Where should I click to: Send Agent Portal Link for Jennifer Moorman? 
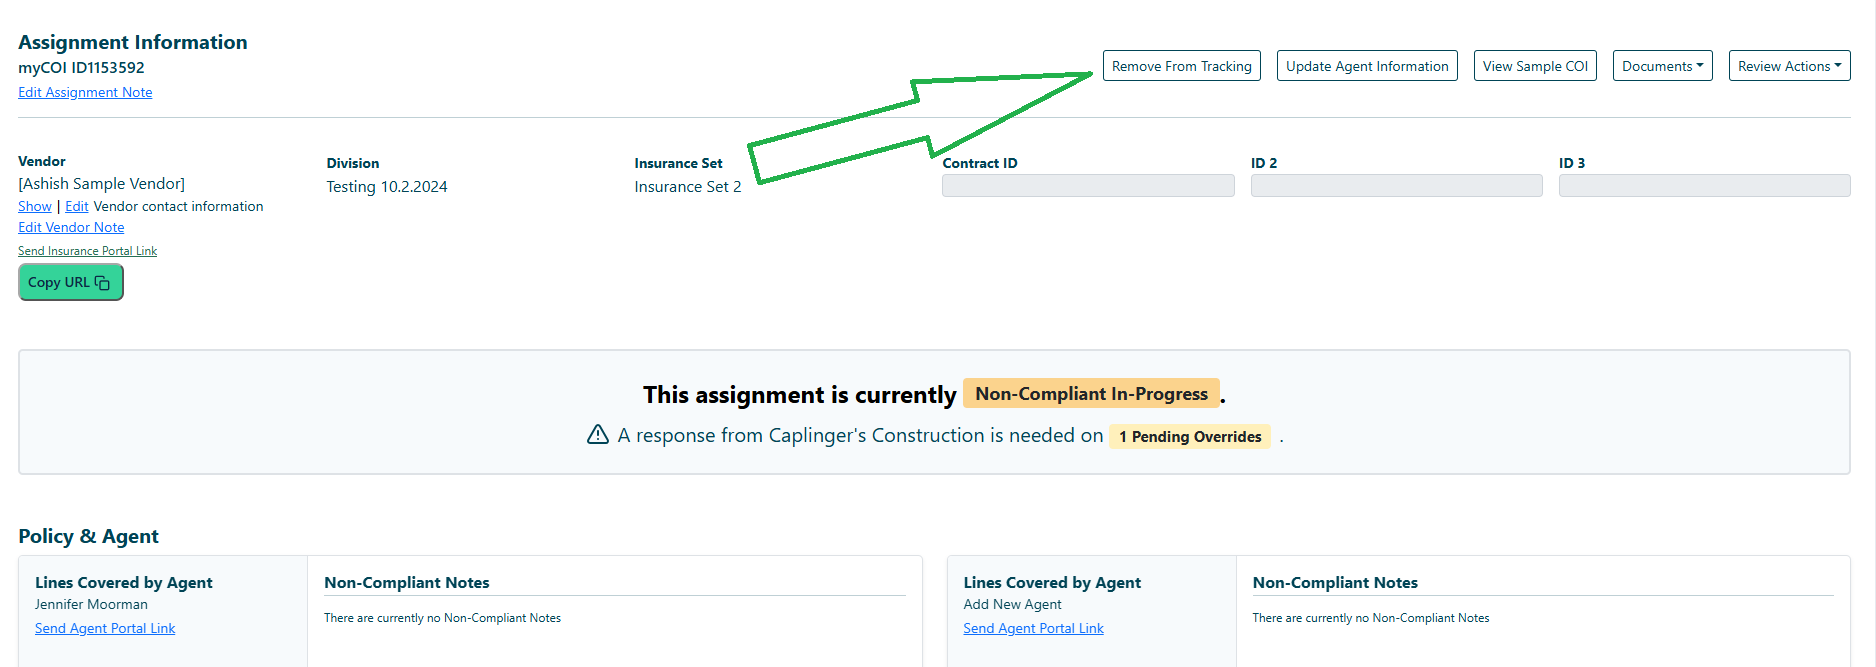point(105,628)
